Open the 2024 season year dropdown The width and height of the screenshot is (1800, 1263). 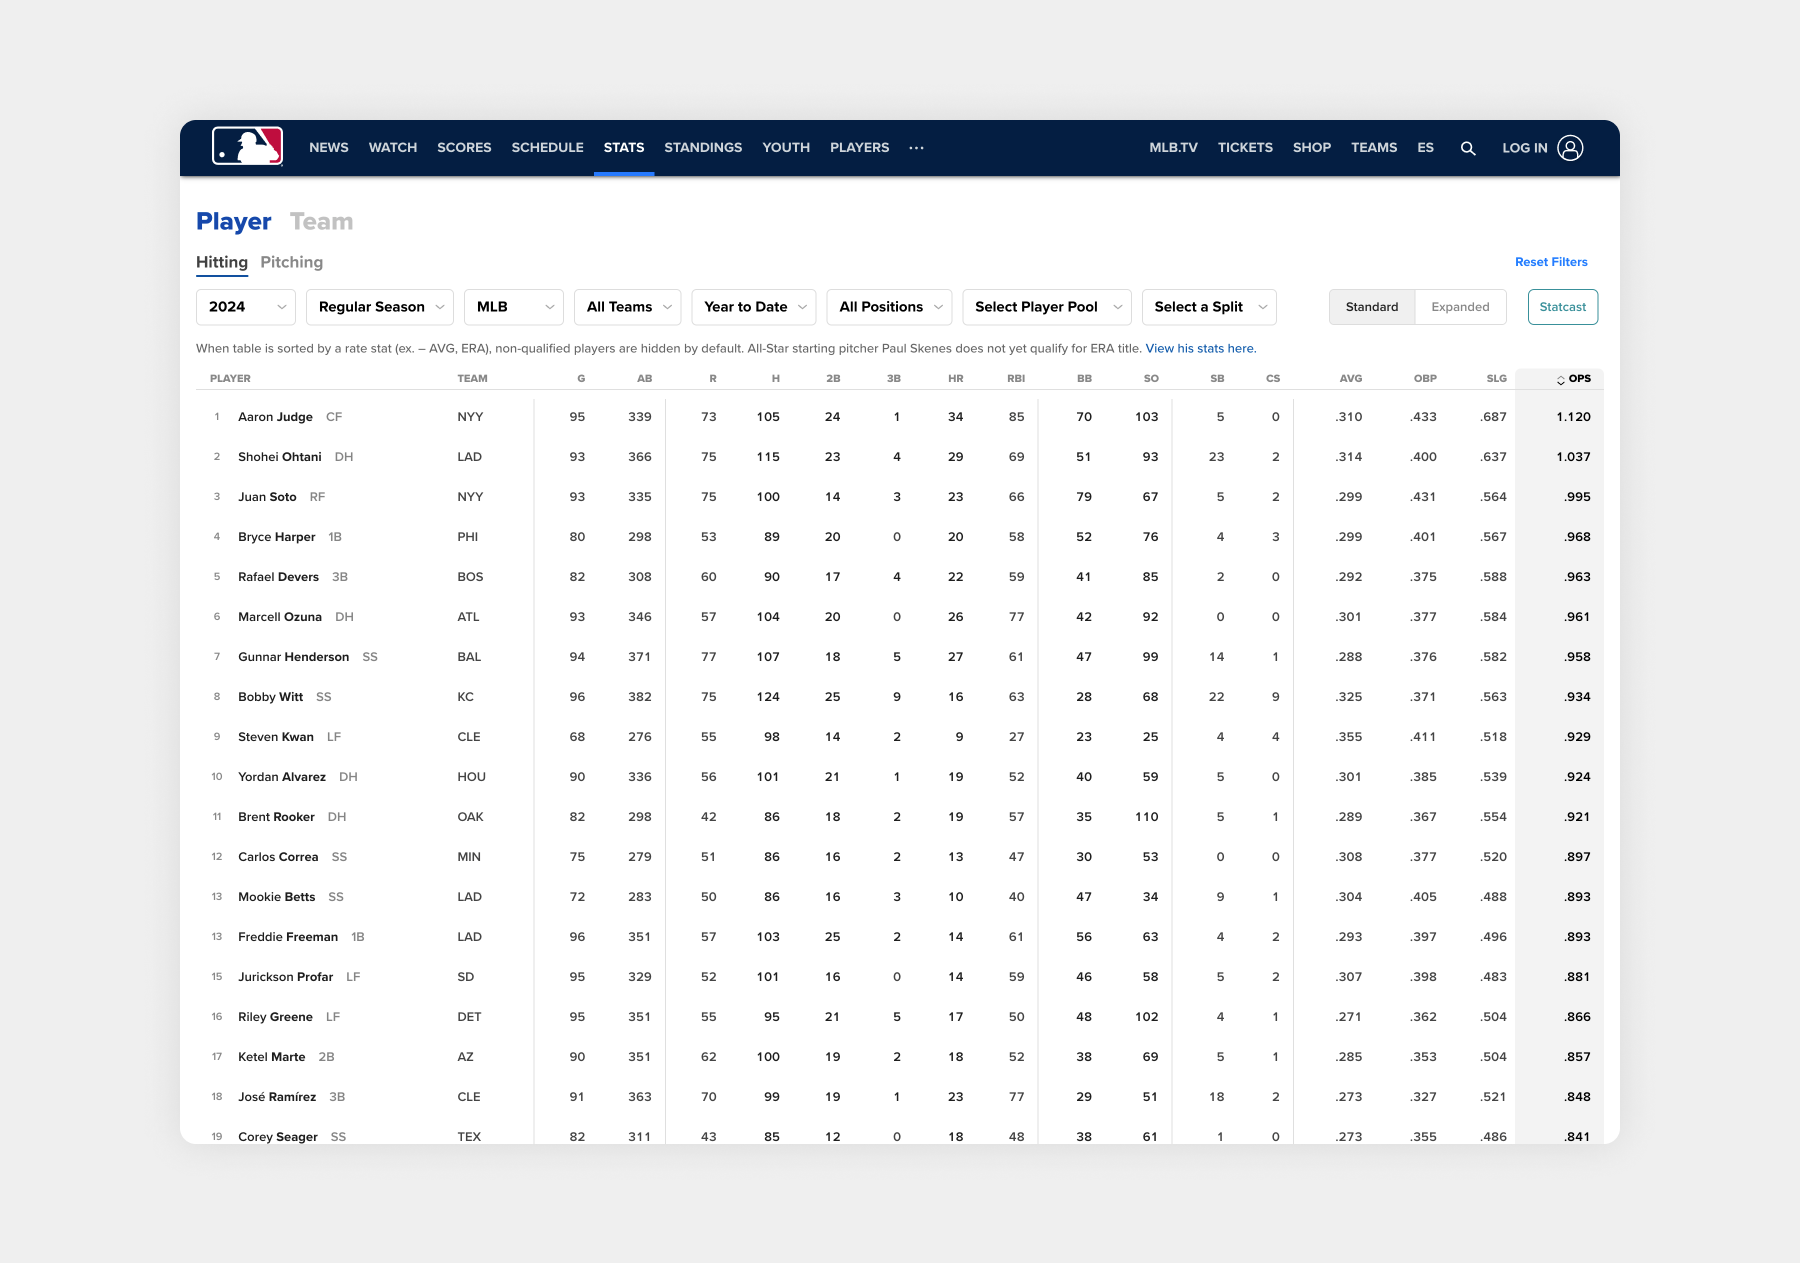coord(246,307)
